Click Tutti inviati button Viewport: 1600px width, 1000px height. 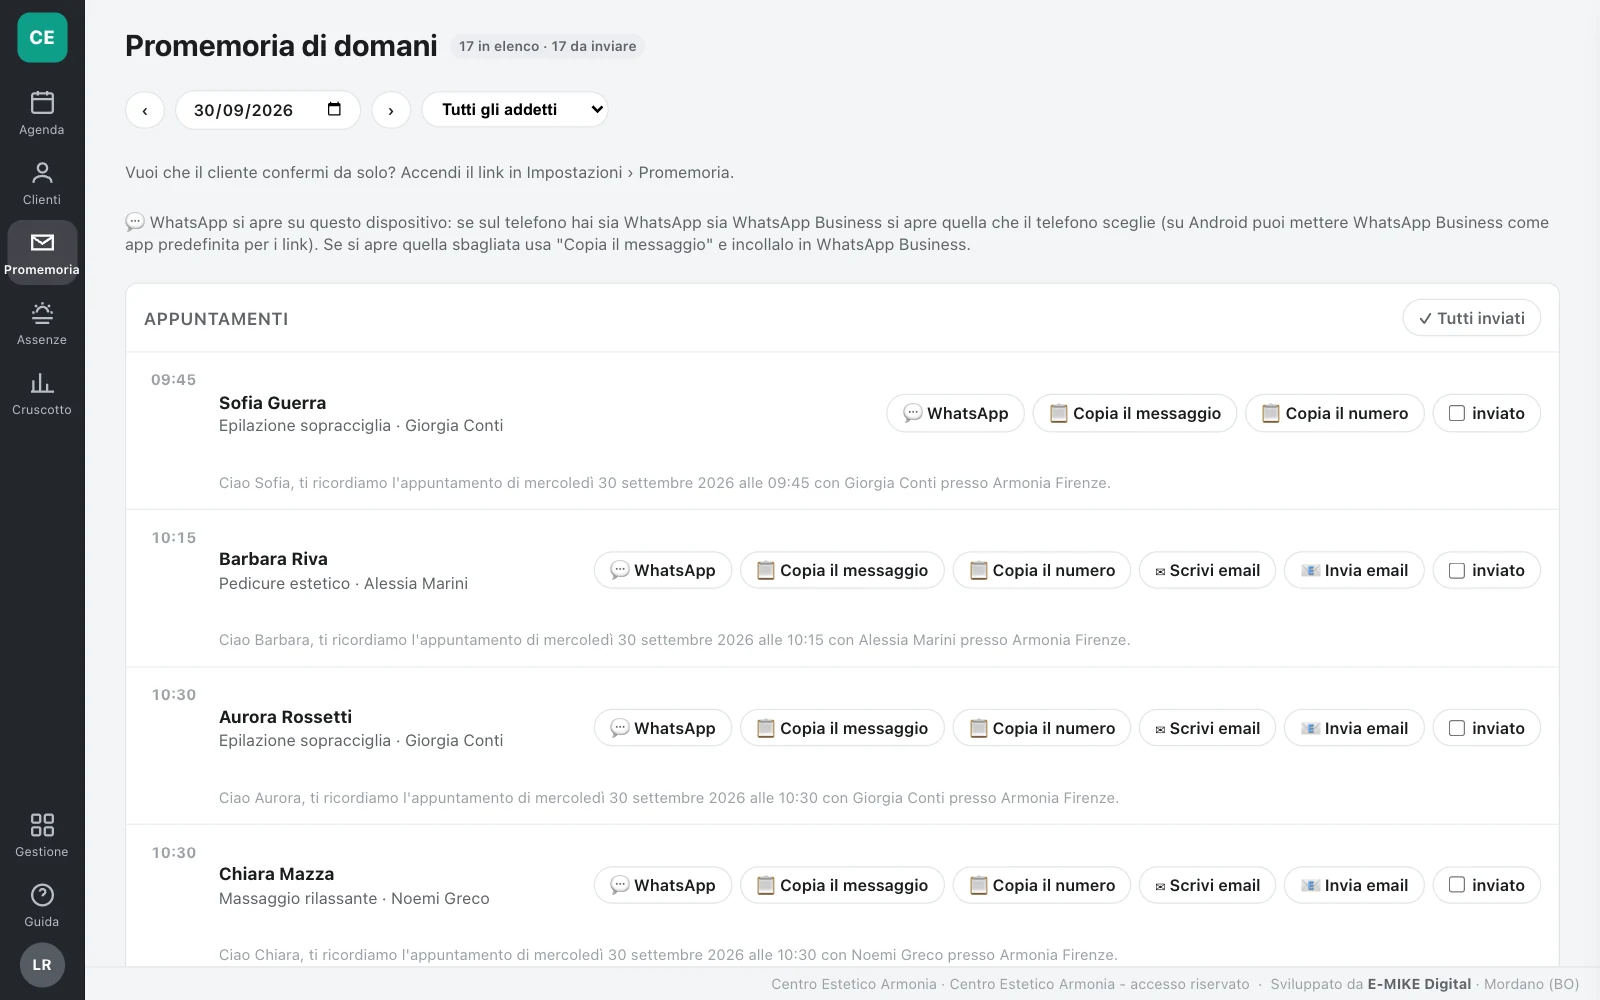1471,318
